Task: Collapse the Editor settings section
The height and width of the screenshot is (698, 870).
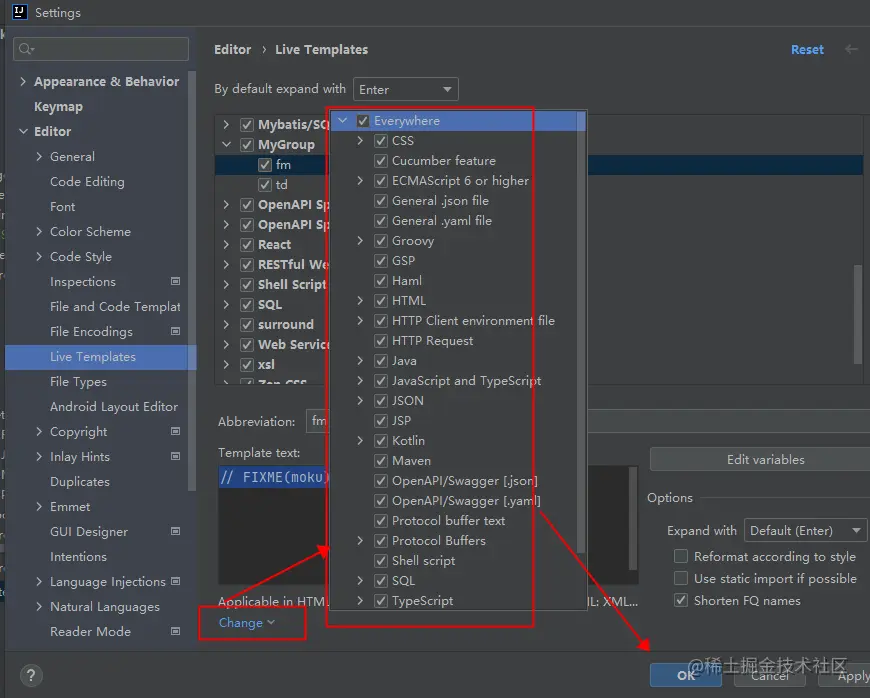Action: [x=23, y=131]
